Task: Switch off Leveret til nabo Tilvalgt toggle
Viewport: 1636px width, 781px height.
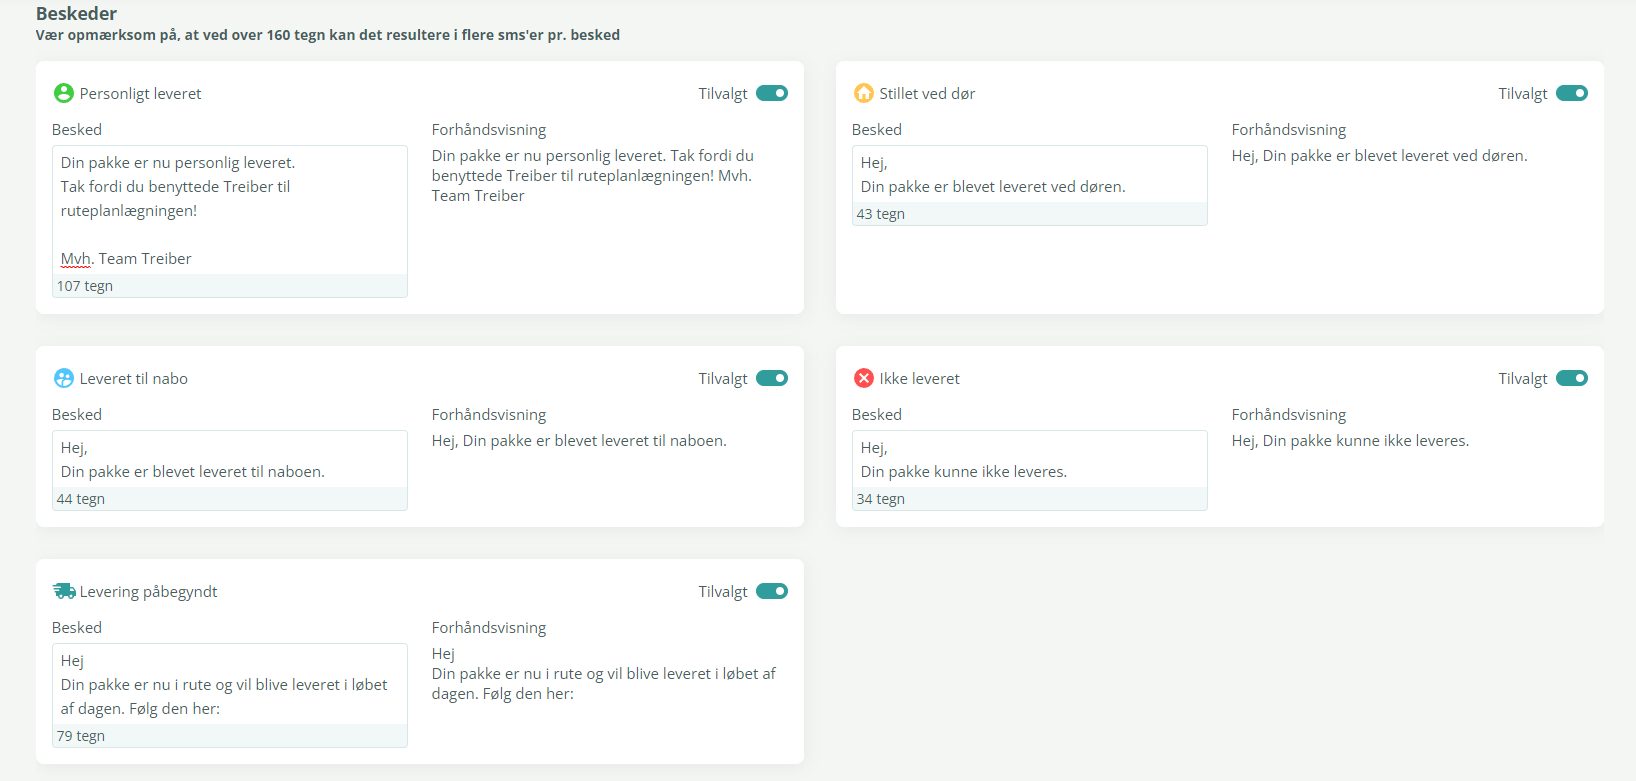Action: point(772,378)
